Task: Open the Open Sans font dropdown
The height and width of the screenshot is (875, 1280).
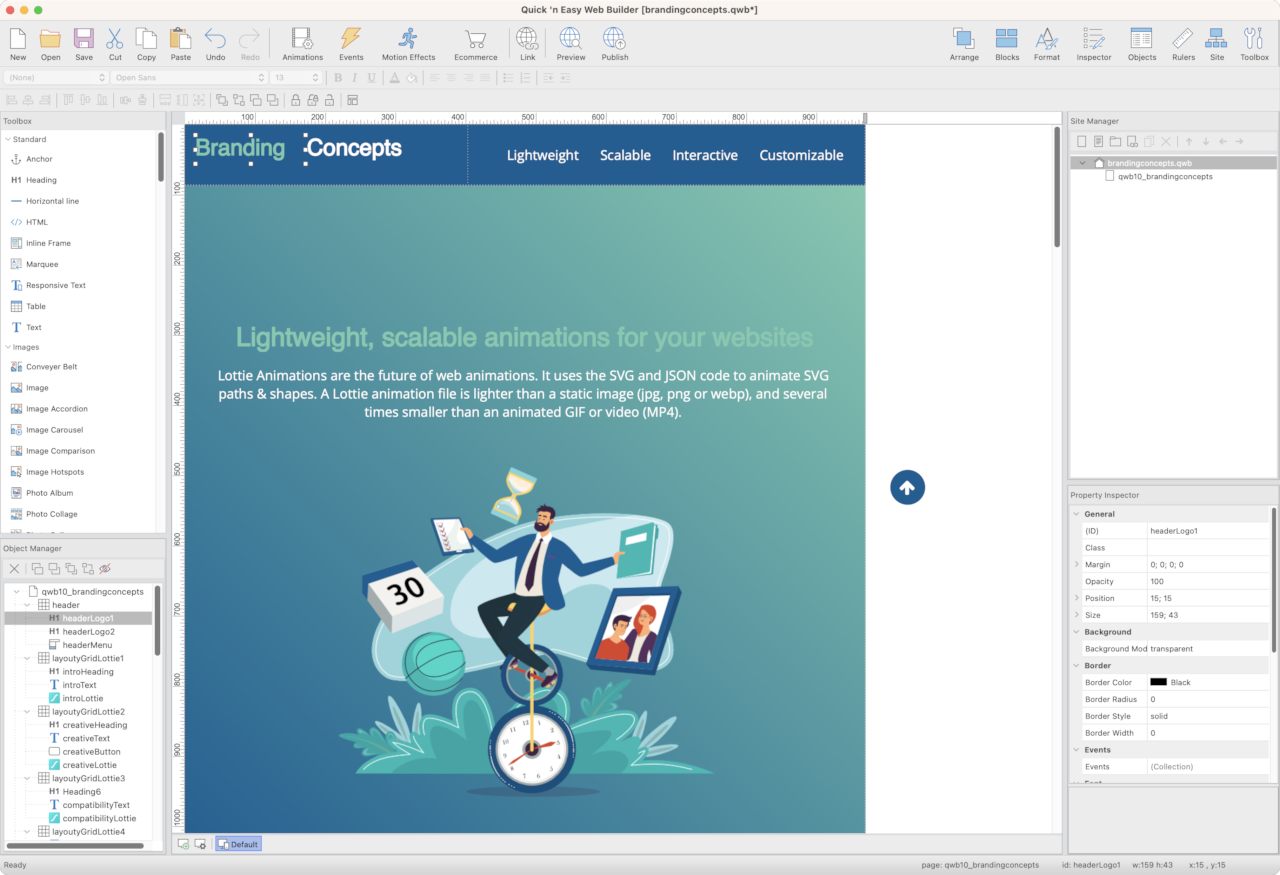Action: pyautogui.click(x=188, y=78)
